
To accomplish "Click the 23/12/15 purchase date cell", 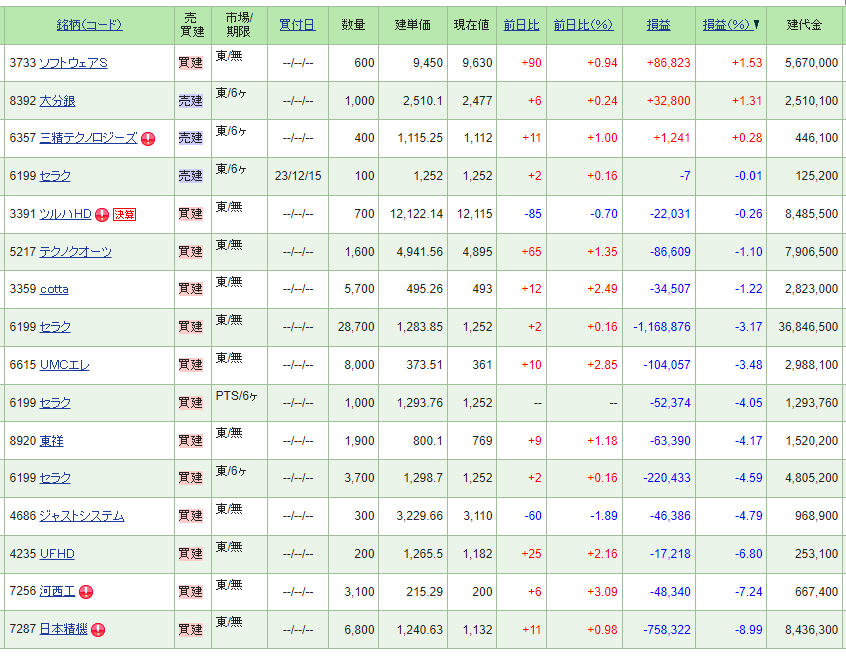I will click(x=298, y=176).
